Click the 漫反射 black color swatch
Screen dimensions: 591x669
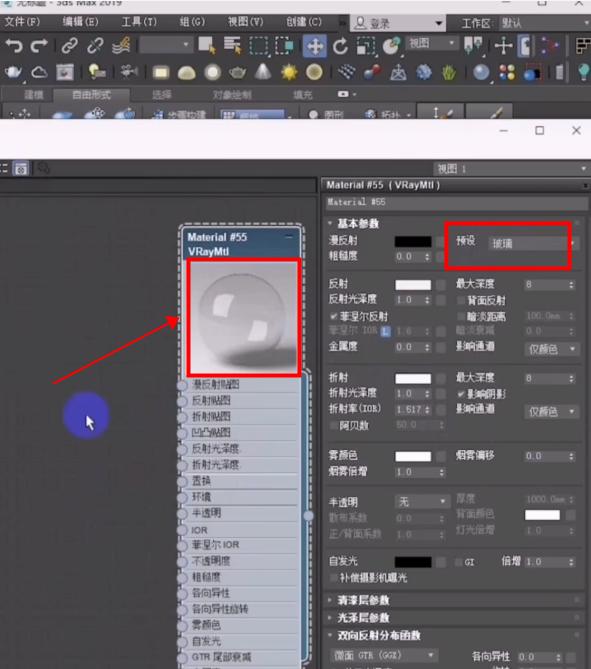pos(413,241)
